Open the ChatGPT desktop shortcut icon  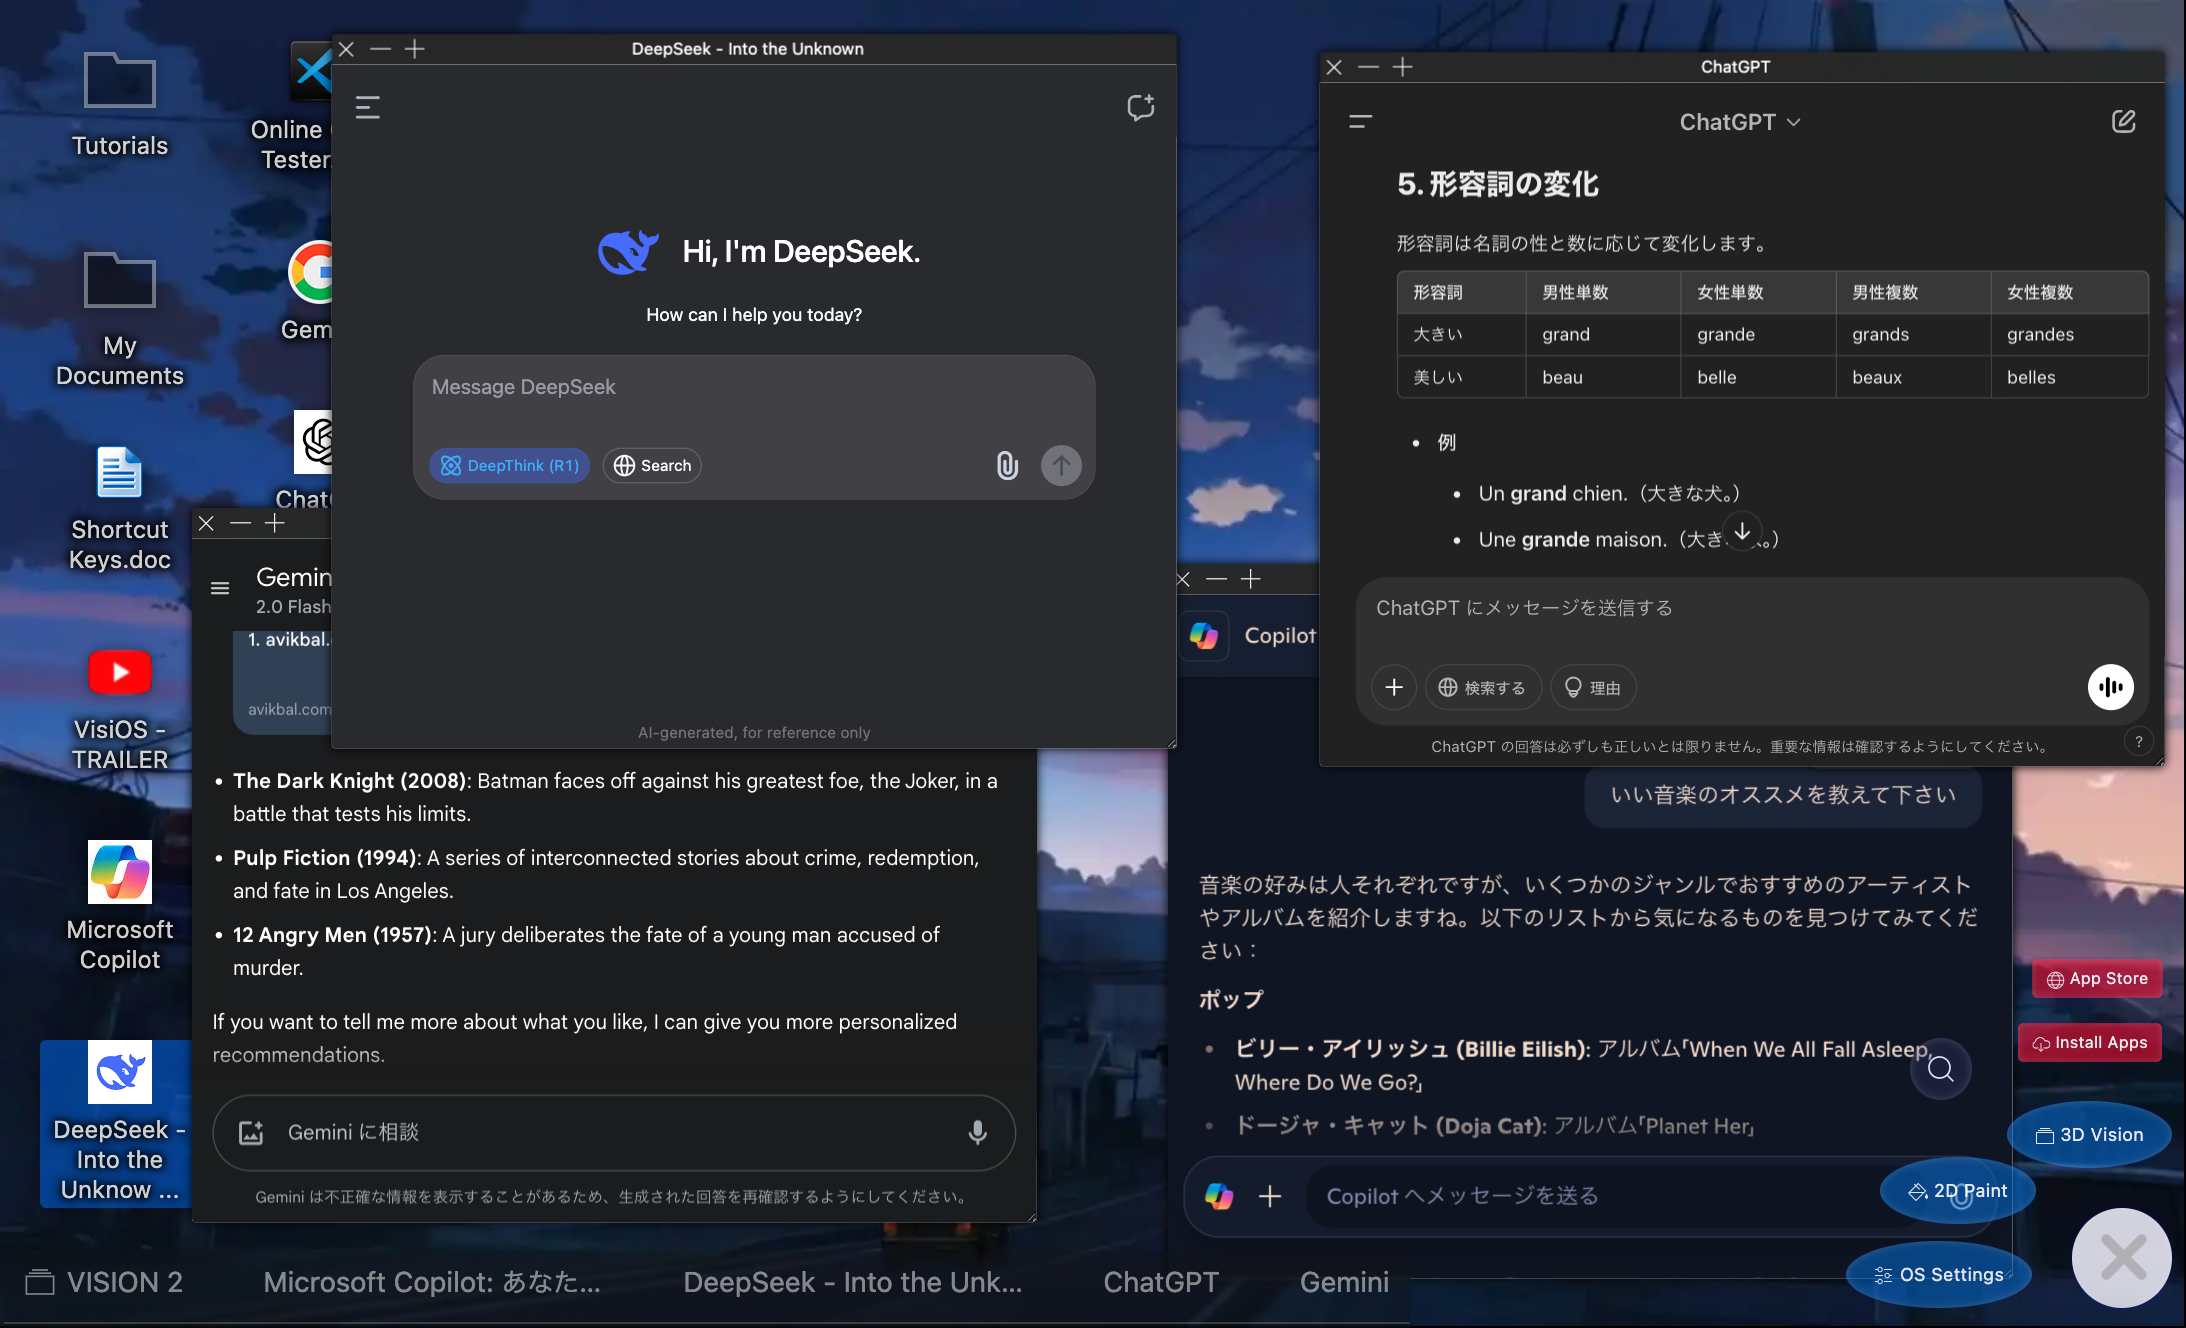point(310,460)
